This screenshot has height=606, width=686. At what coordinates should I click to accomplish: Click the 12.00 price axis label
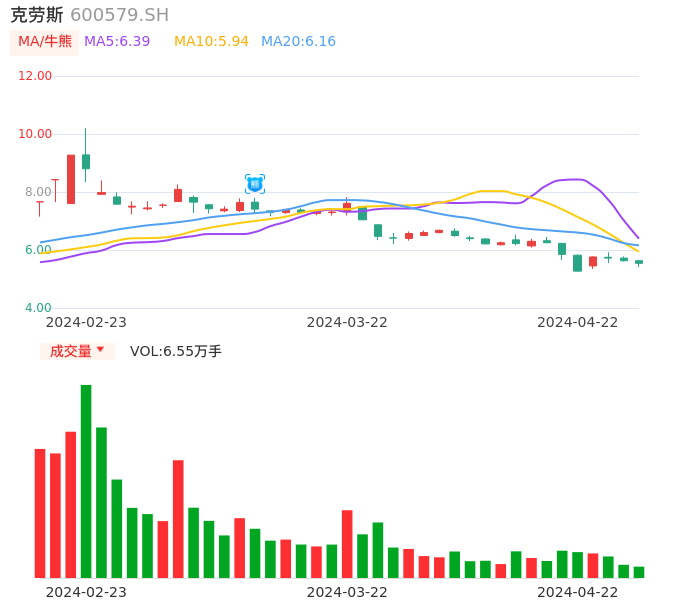click(x=35, y=76)
